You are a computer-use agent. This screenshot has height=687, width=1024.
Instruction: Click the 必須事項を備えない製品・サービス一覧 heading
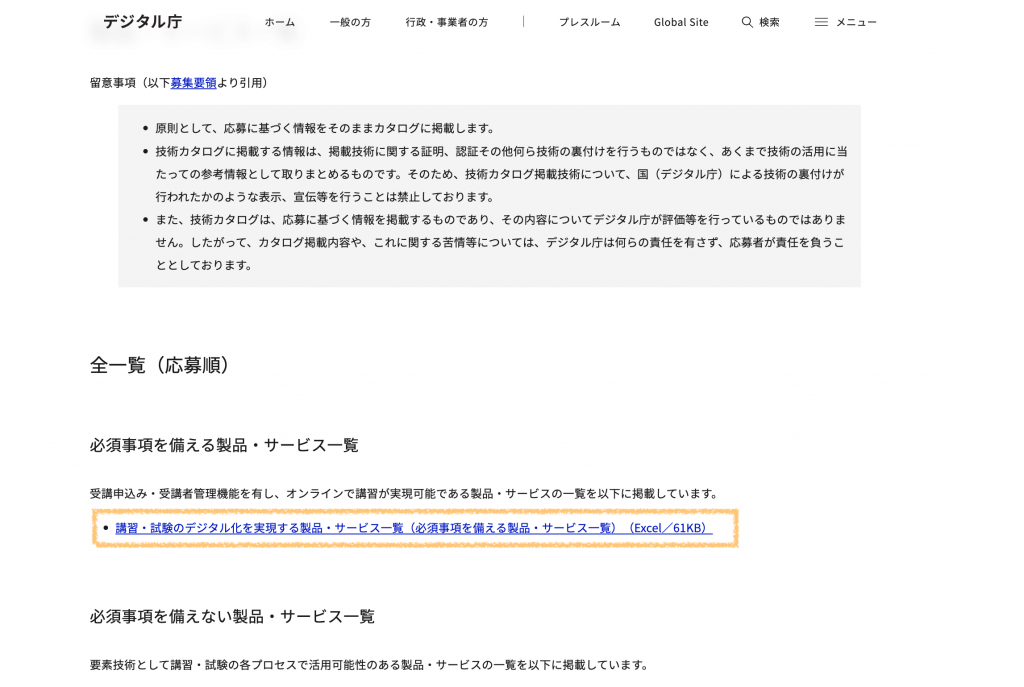pyautogui.click(x=232, y=616)
